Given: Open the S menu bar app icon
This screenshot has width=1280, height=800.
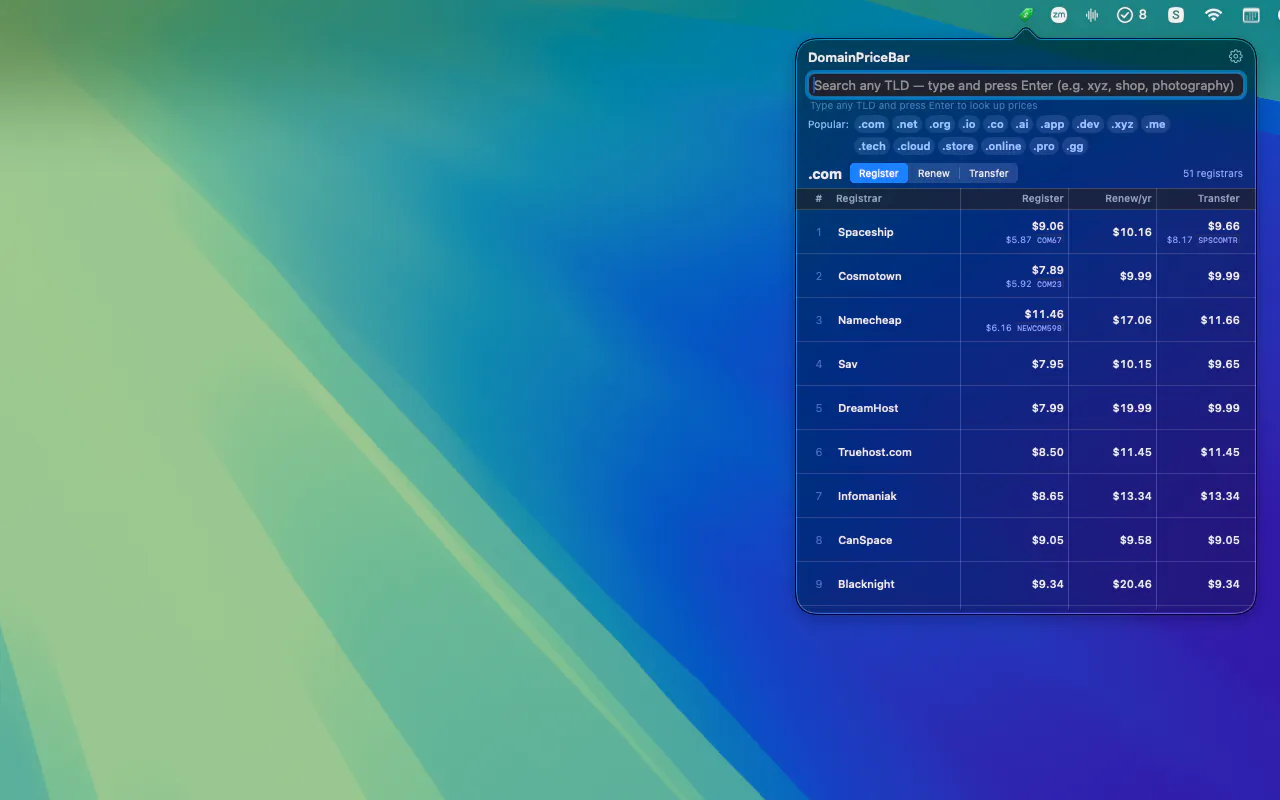Looking at the screenshot, I should pos(1176,15).
